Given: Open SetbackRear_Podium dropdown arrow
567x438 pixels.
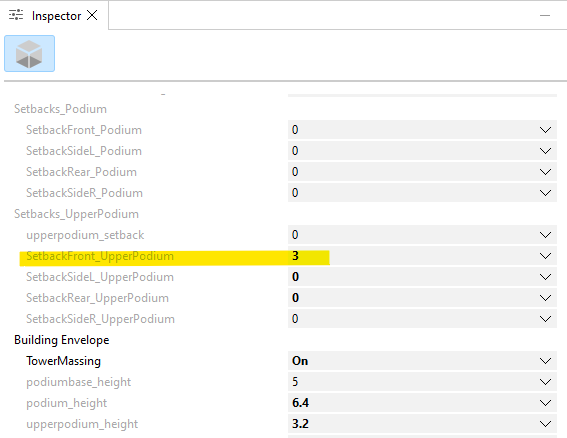Looking at the screenshot, I should [x=545, y=172].
